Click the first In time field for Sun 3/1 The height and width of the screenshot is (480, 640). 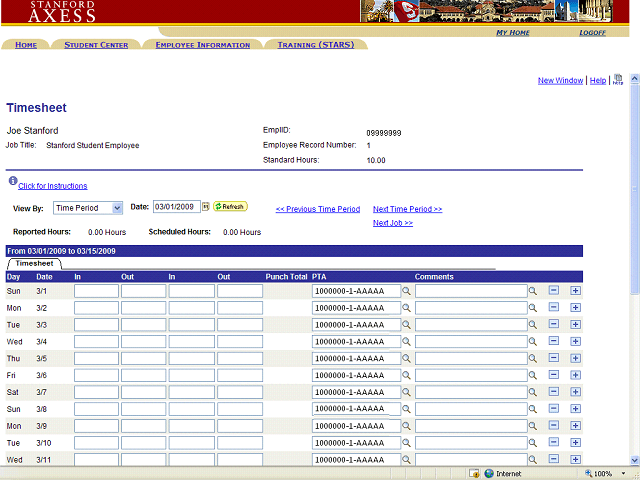click(96, 291)
